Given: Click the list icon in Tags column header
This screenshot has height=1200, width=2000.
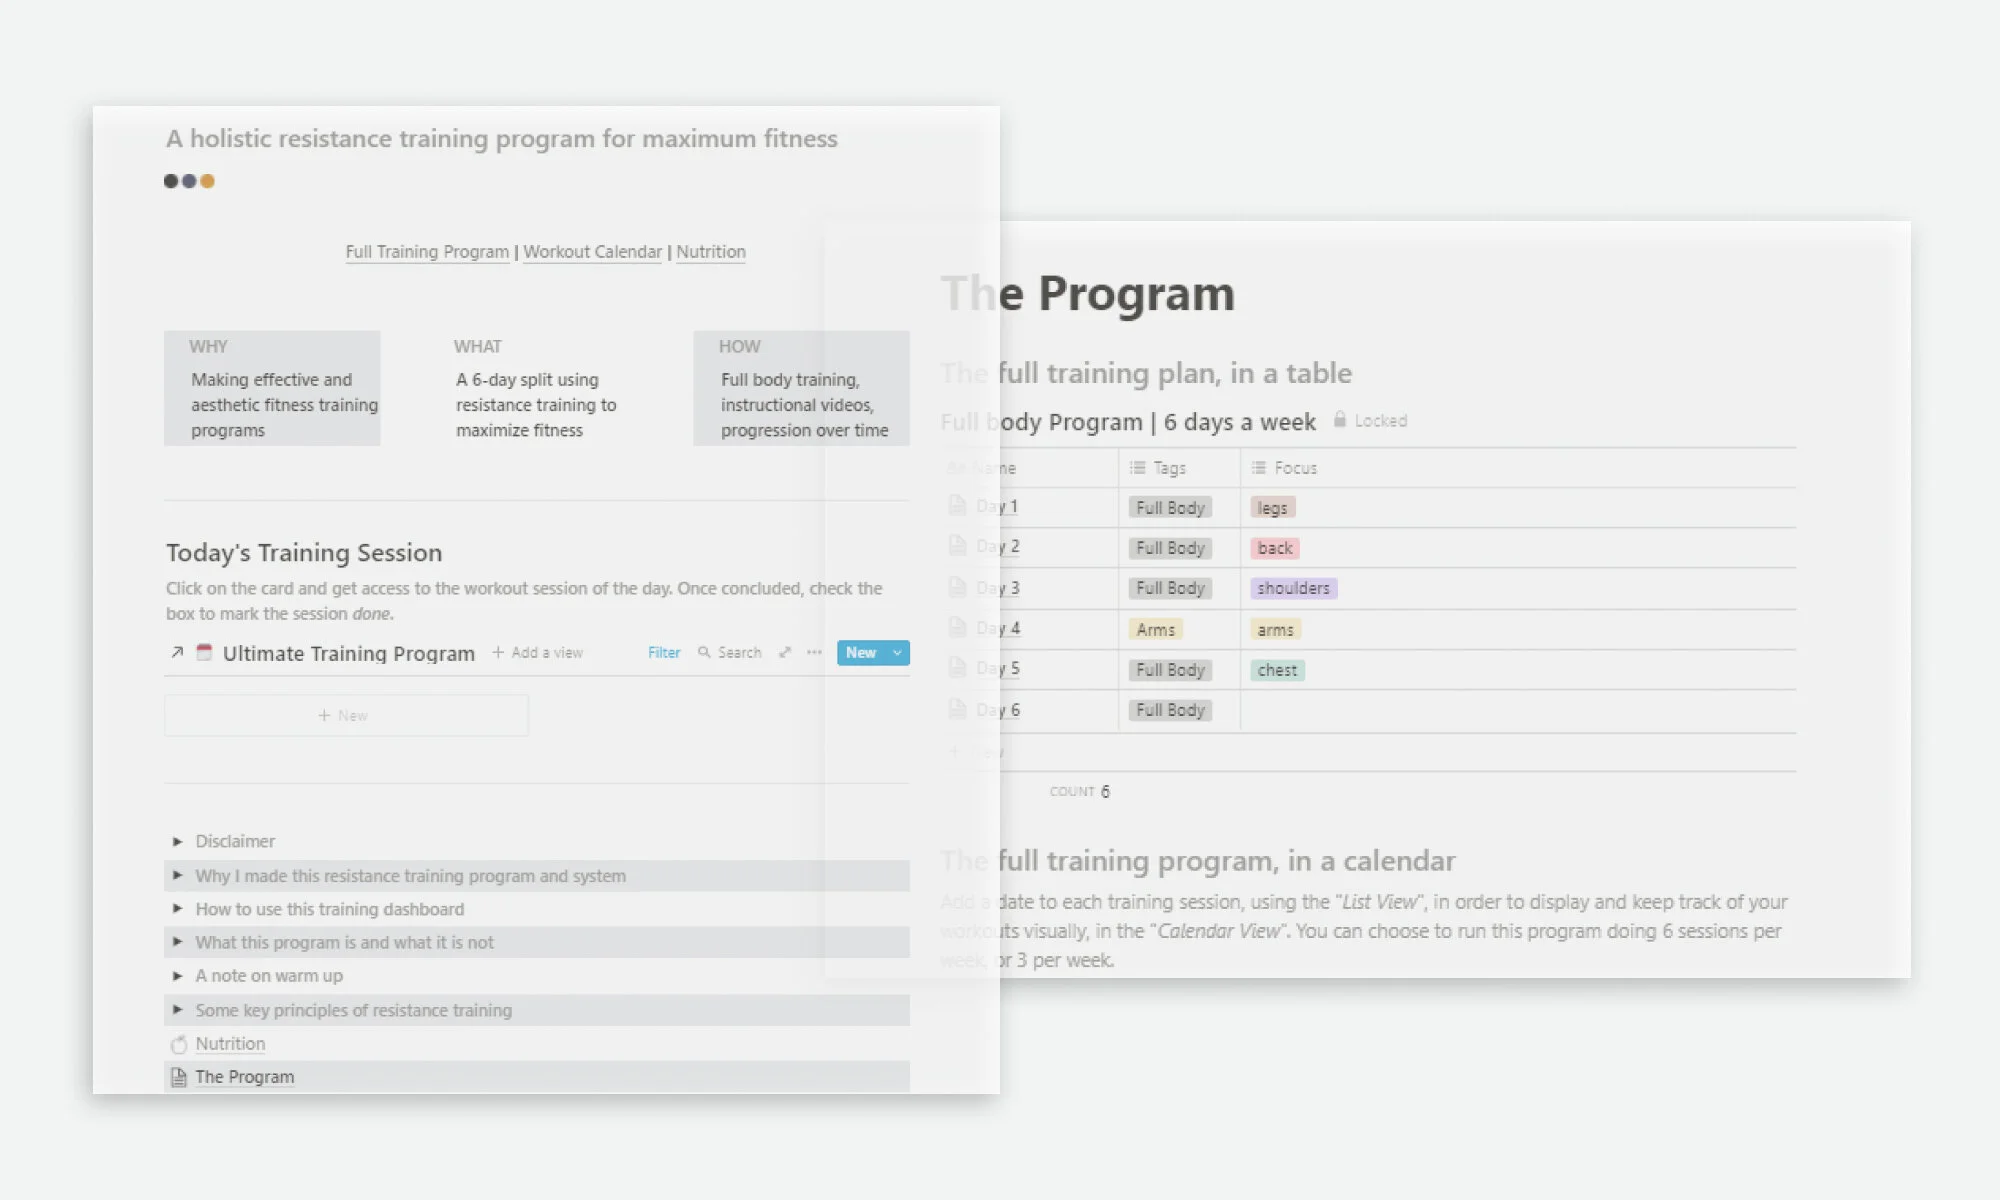Looking at the screenshot, I should (1137, 468).
